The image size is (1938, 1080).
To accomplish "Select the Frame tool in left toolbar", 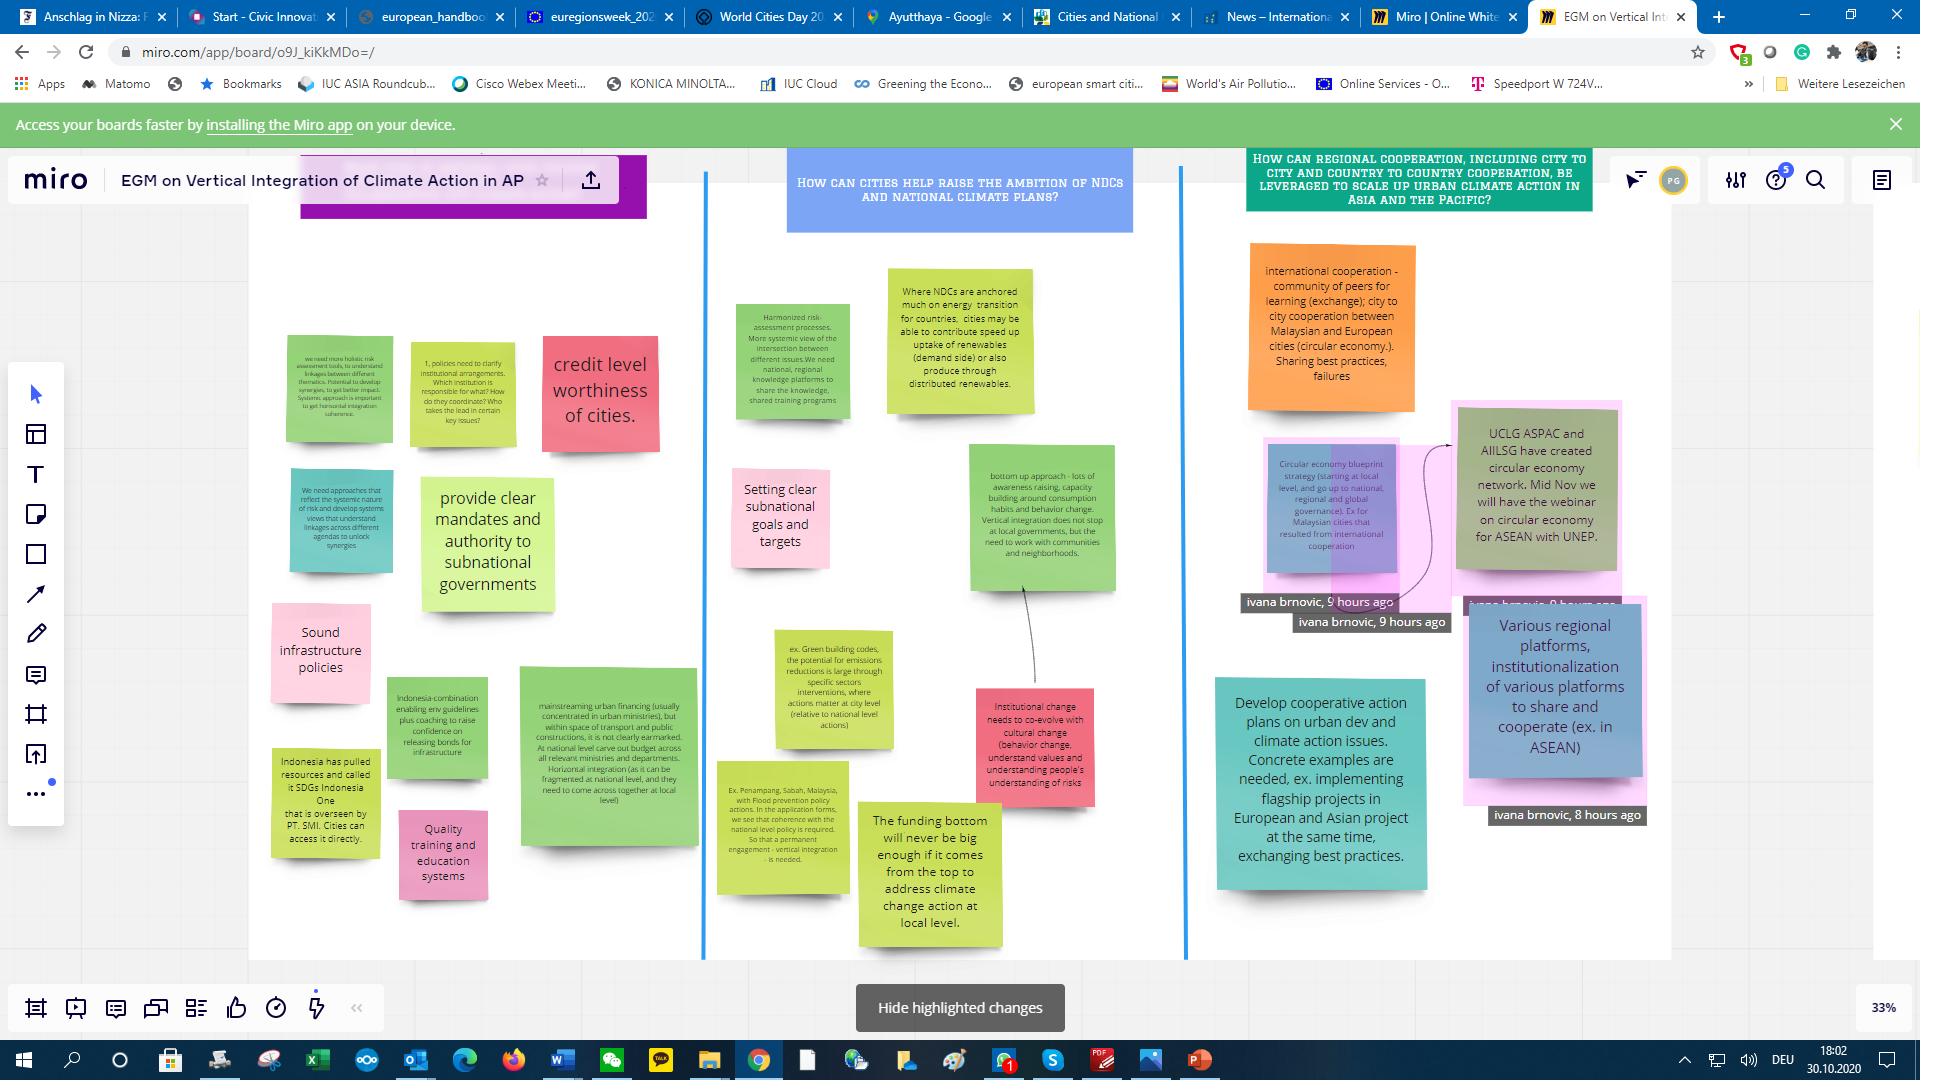I will (36, 714).
